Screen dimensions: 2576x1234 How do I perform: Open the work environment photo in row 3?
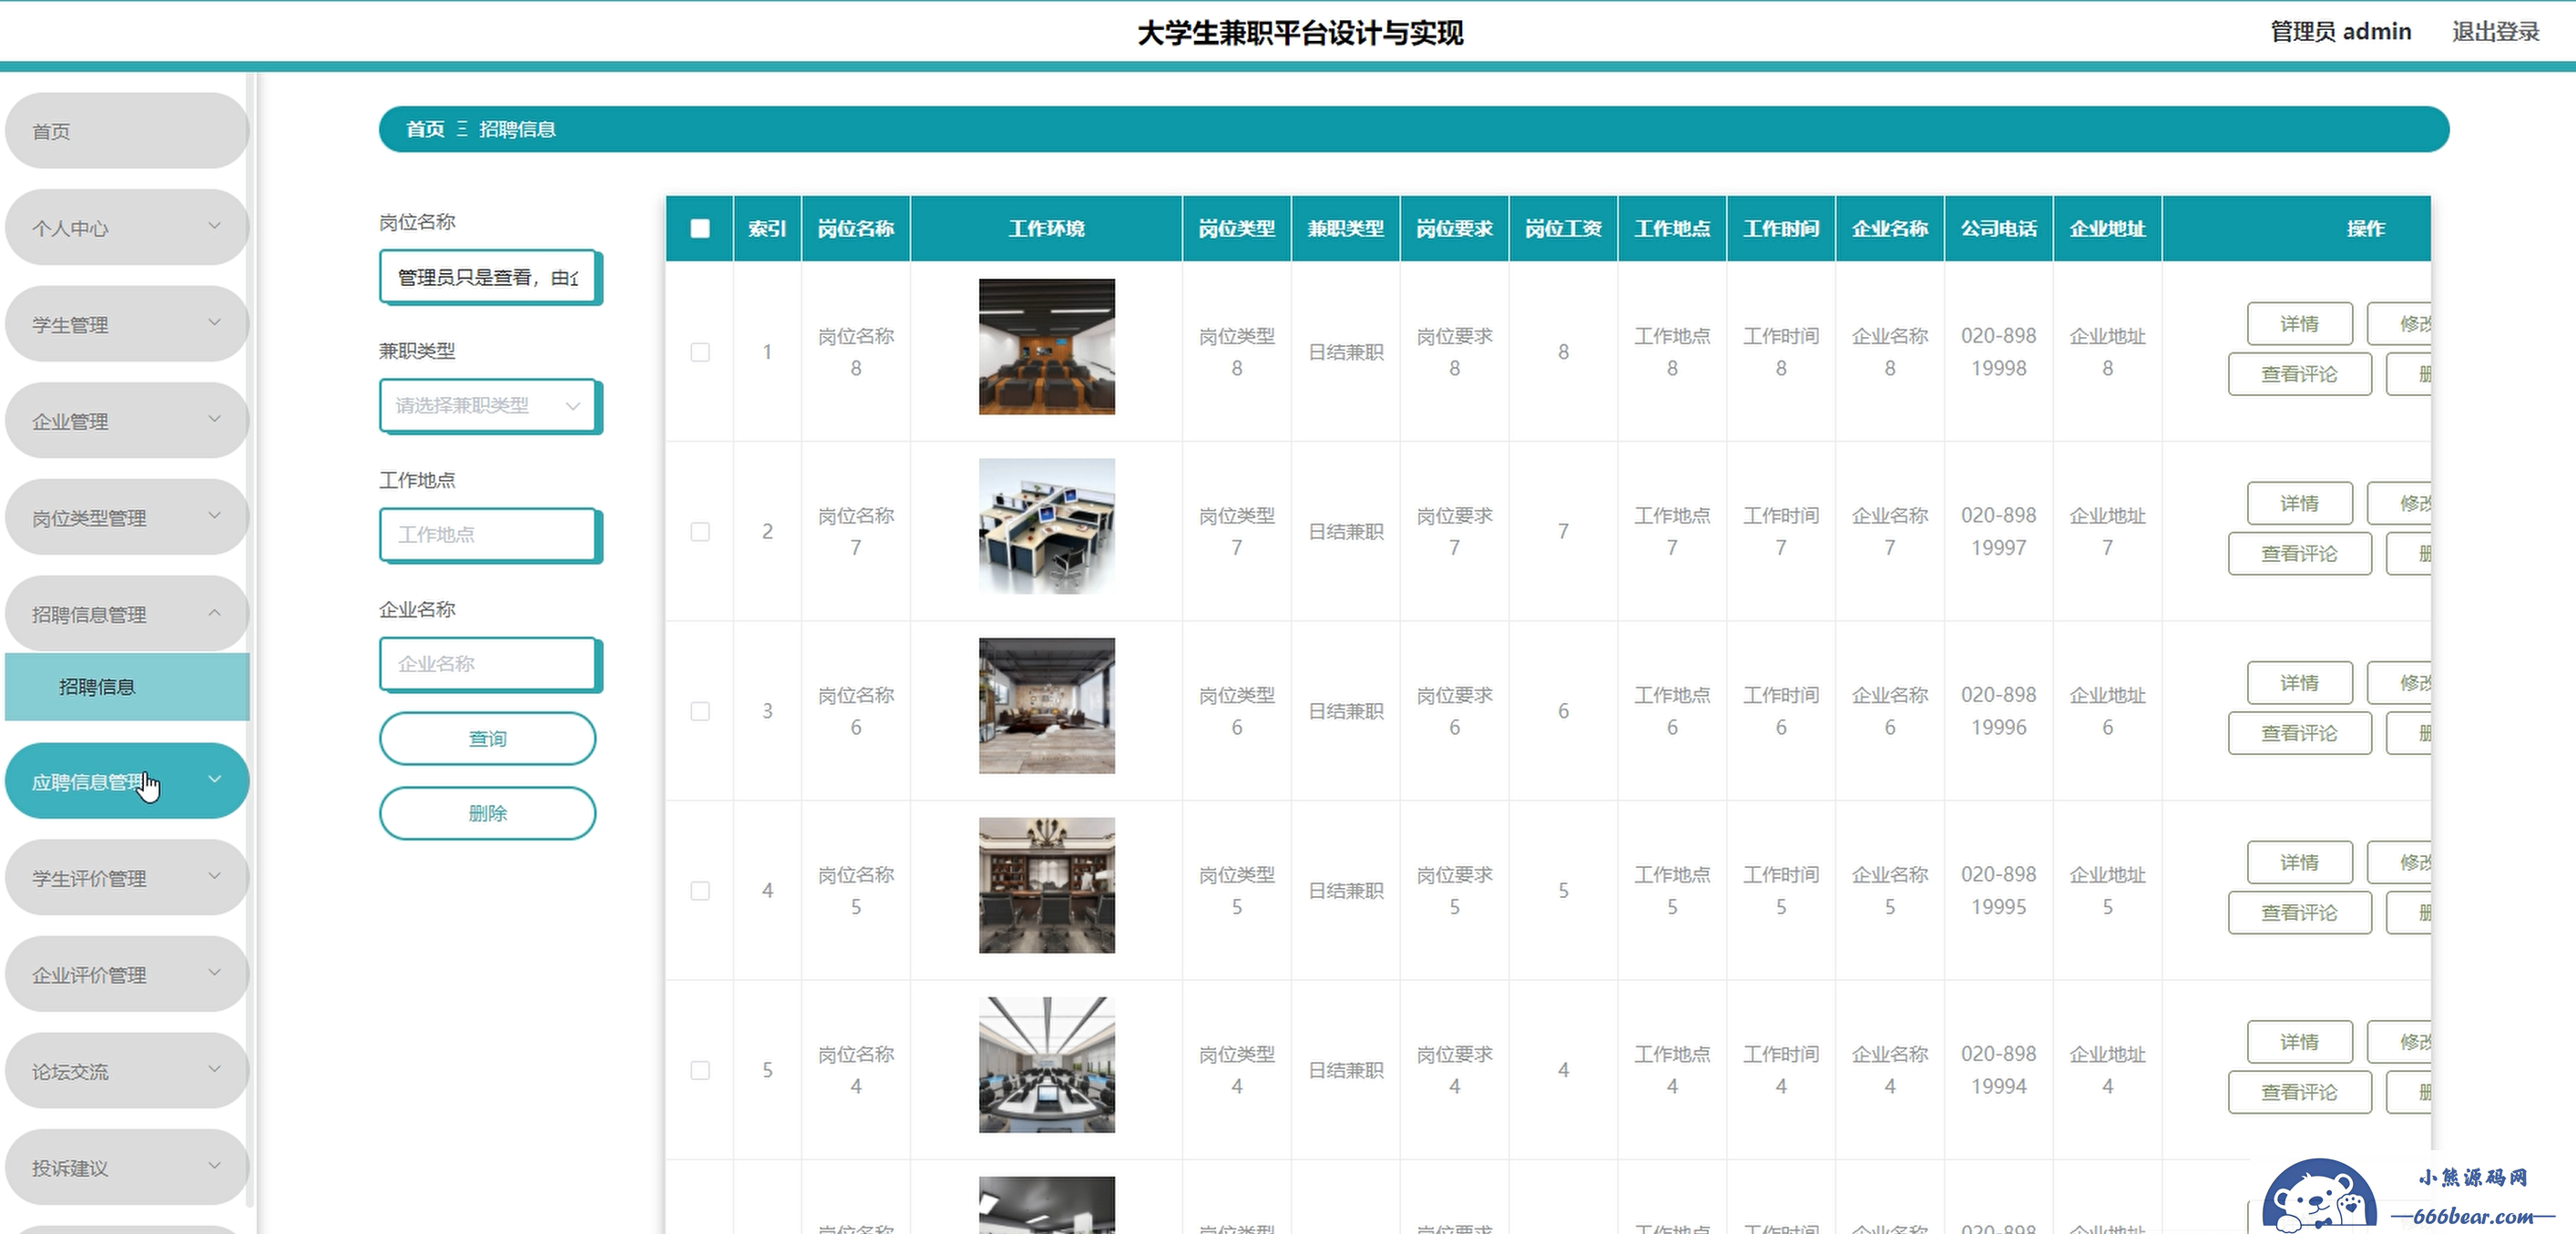(1046, 706)
